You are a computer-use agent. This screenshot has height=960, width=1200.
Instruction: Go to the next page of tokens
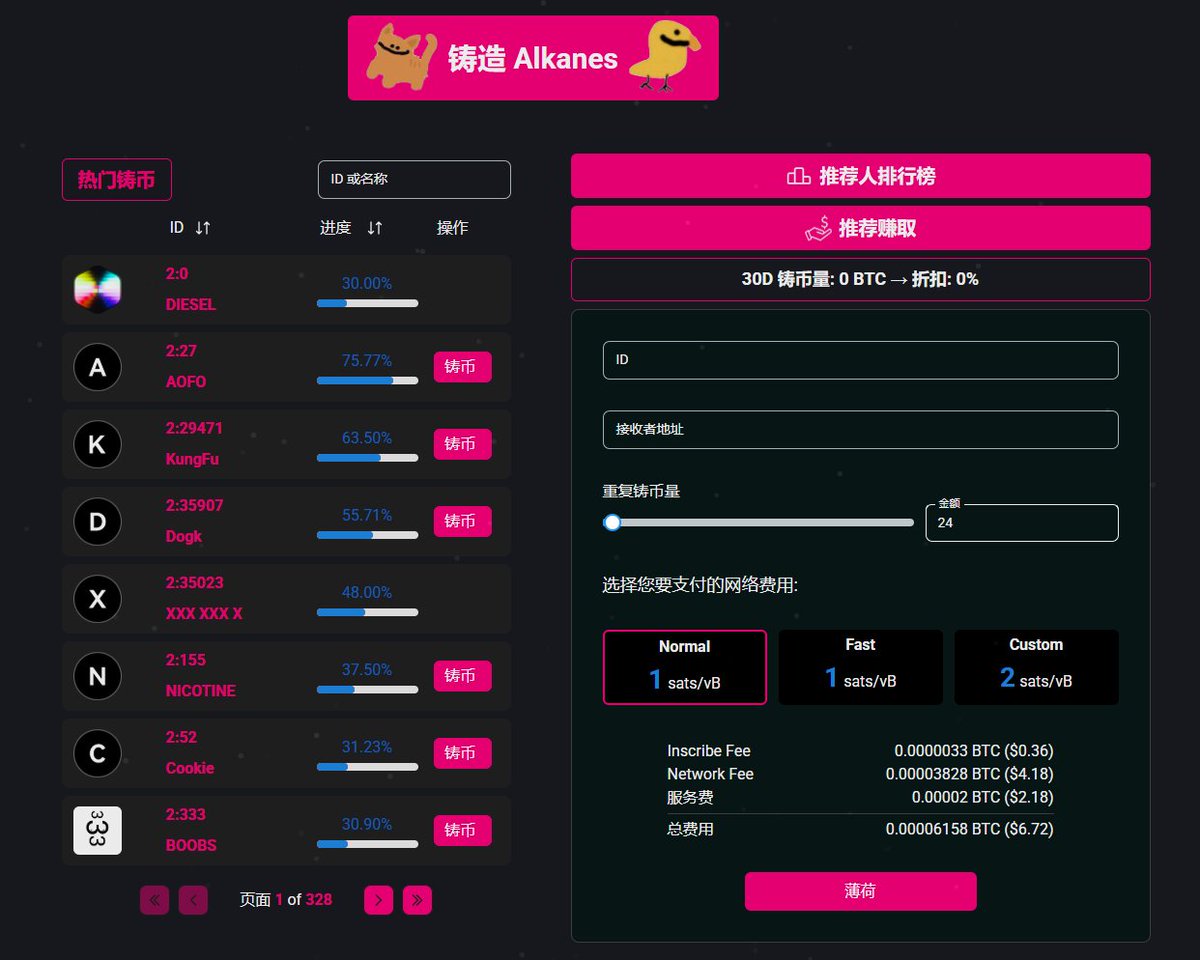pyautogui.click(x=378, y=900)
